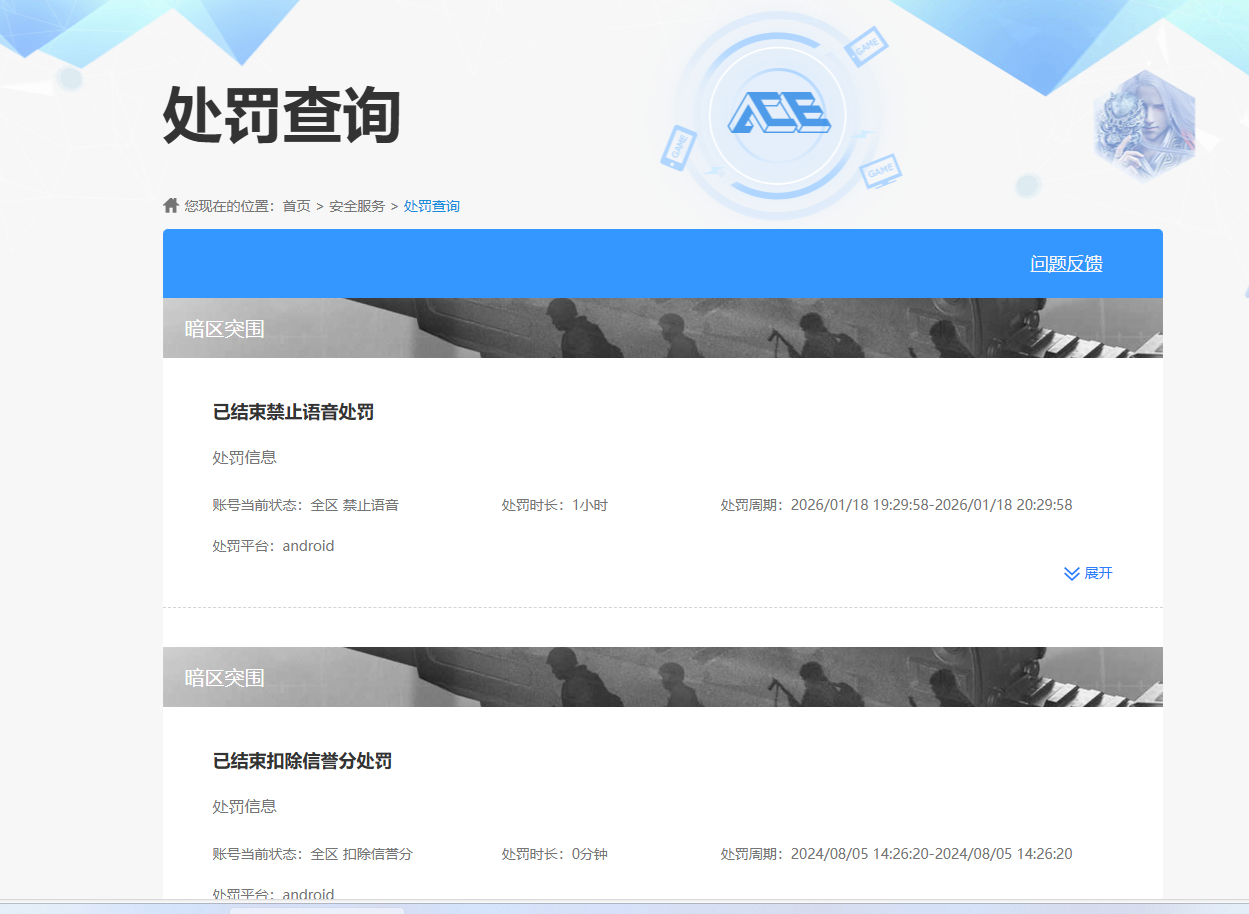Open the 首页 breadcrumb link
Screen dimensions: 1249x914
click(296, 206)
